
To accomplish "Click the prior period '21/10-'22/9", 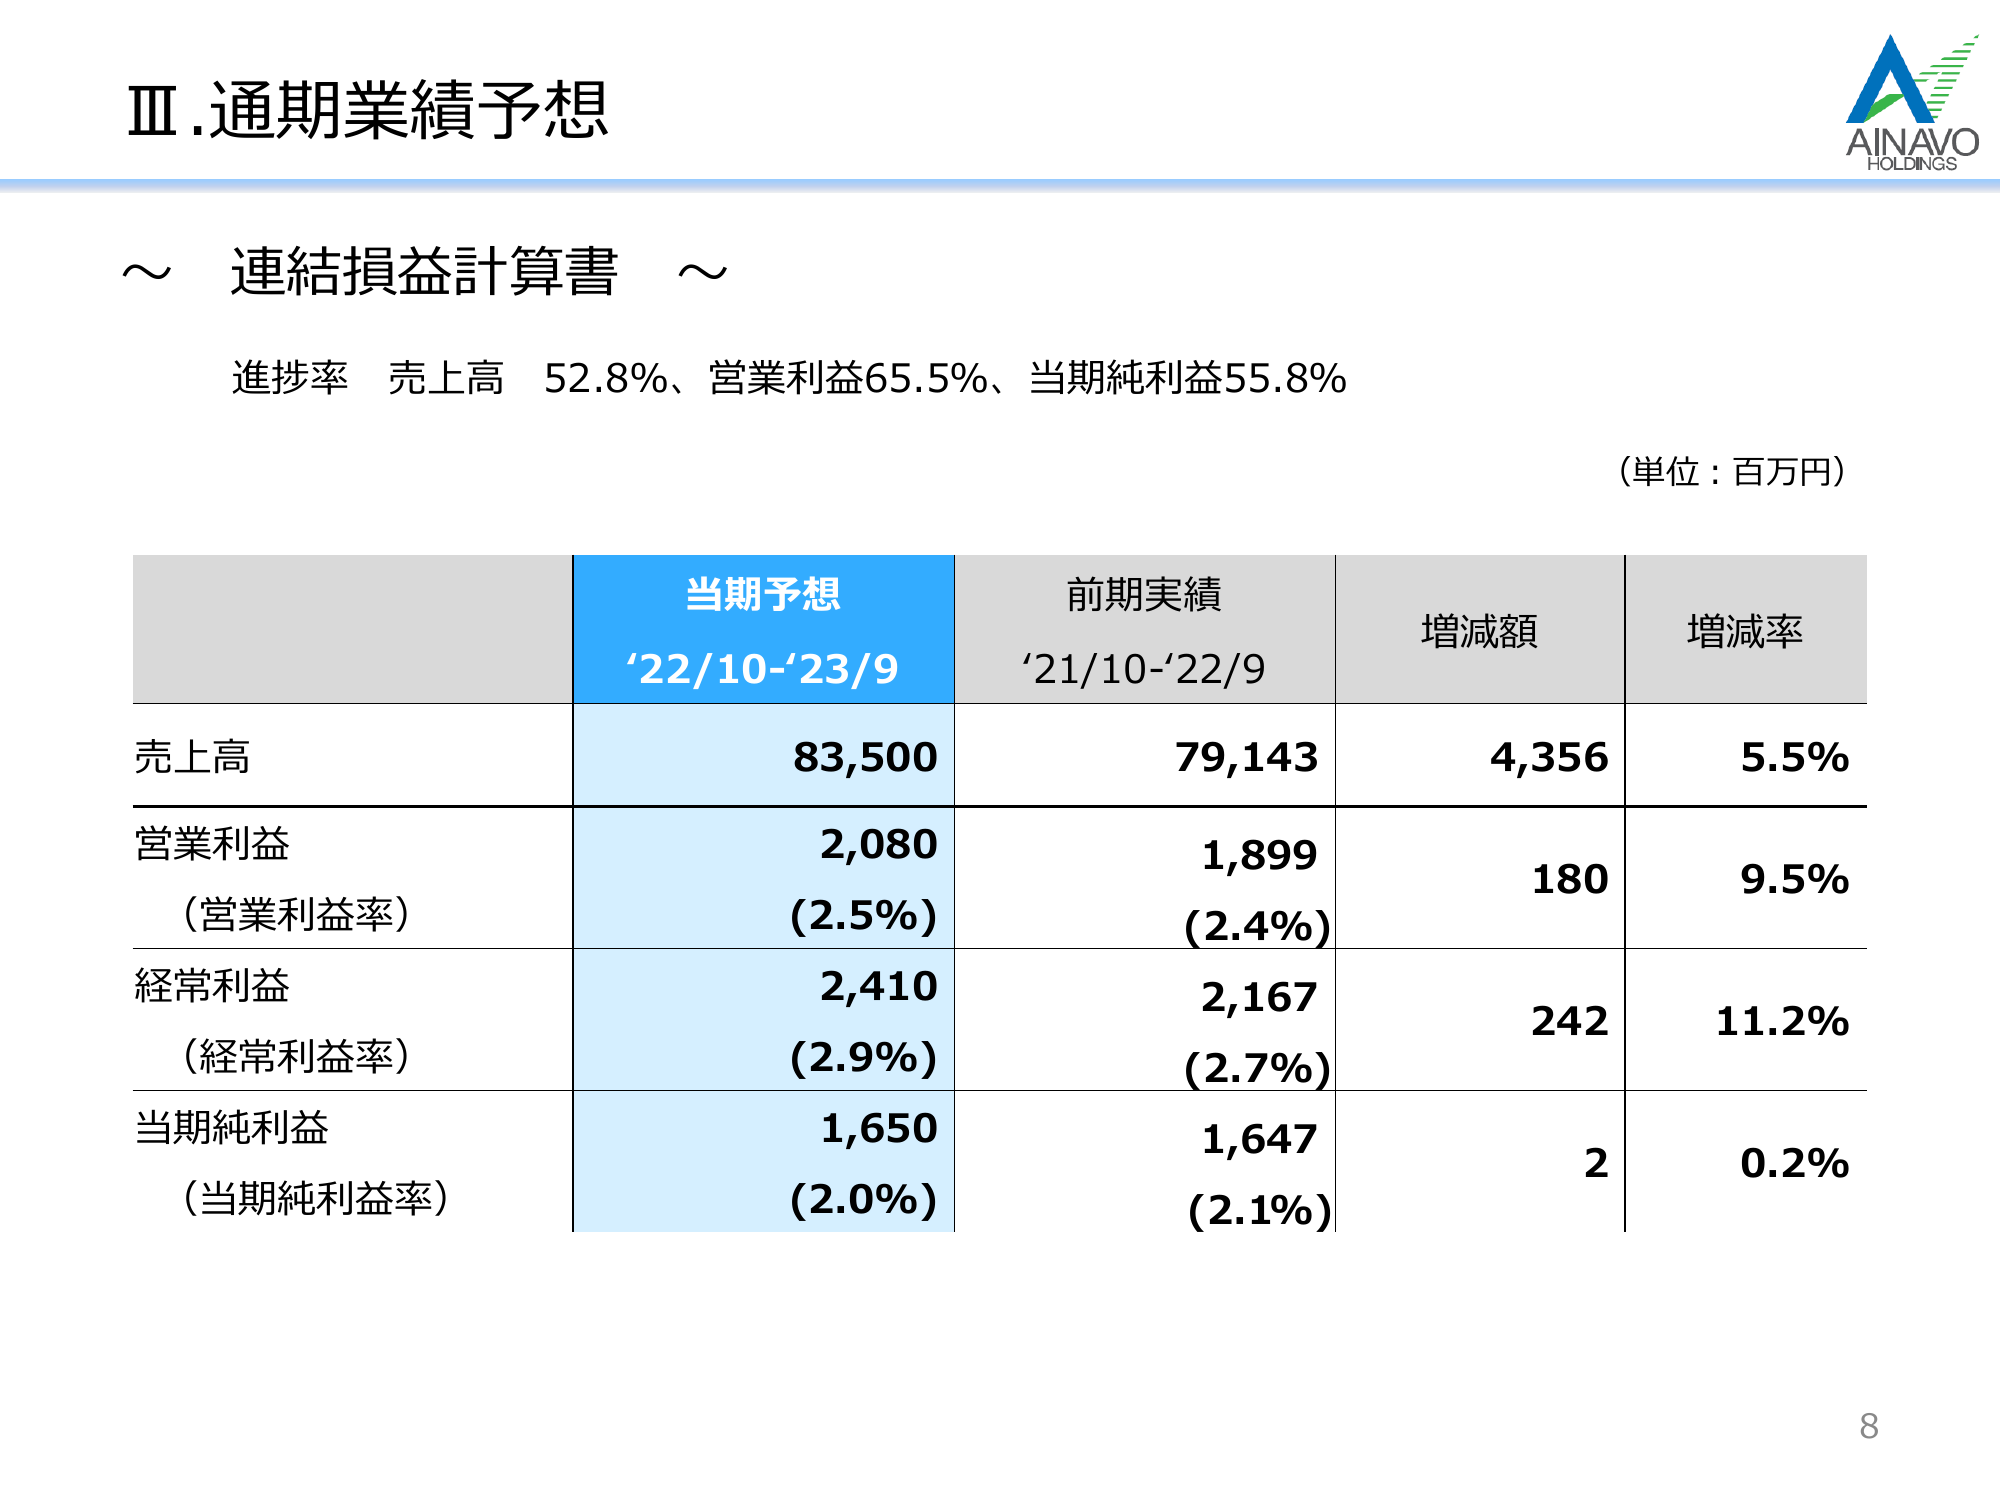I will coord(1143,669).
